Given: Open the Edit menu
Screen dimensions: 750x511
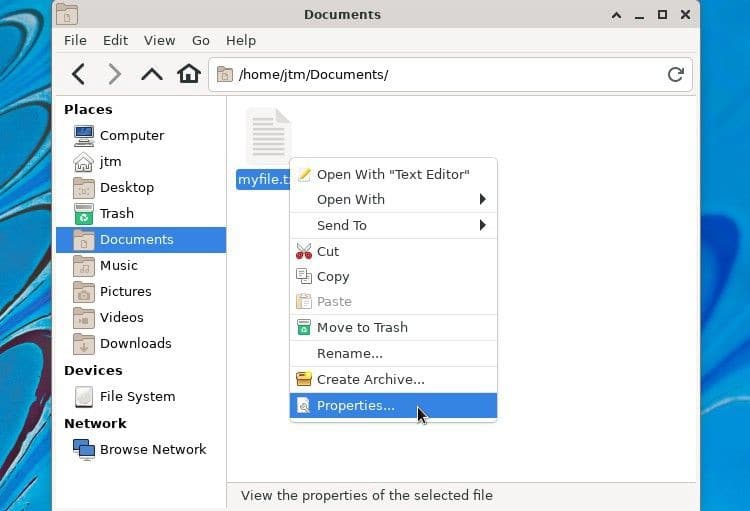Looking at the screenshot, I should tap(115, 40).
